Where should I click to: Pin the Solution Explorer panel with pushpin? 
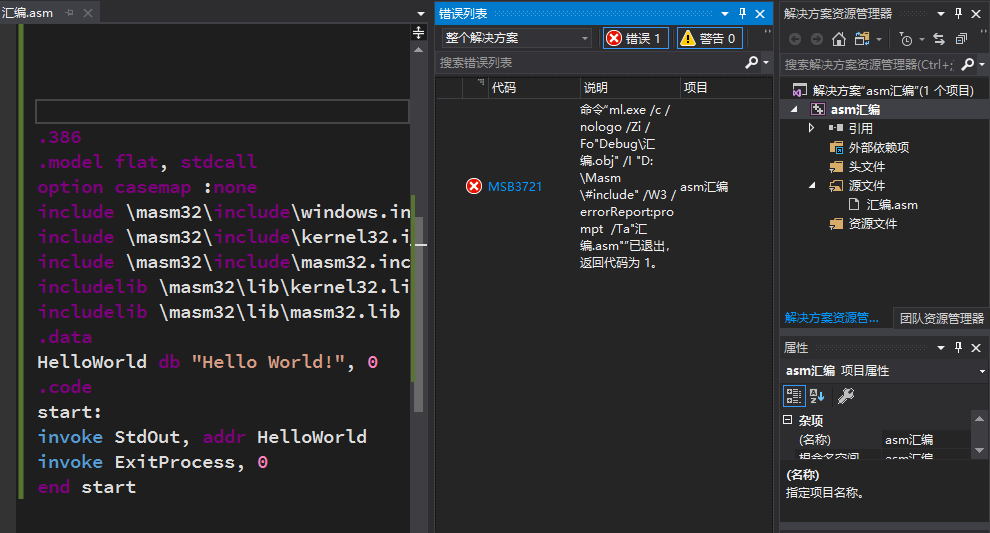[958, 13]
